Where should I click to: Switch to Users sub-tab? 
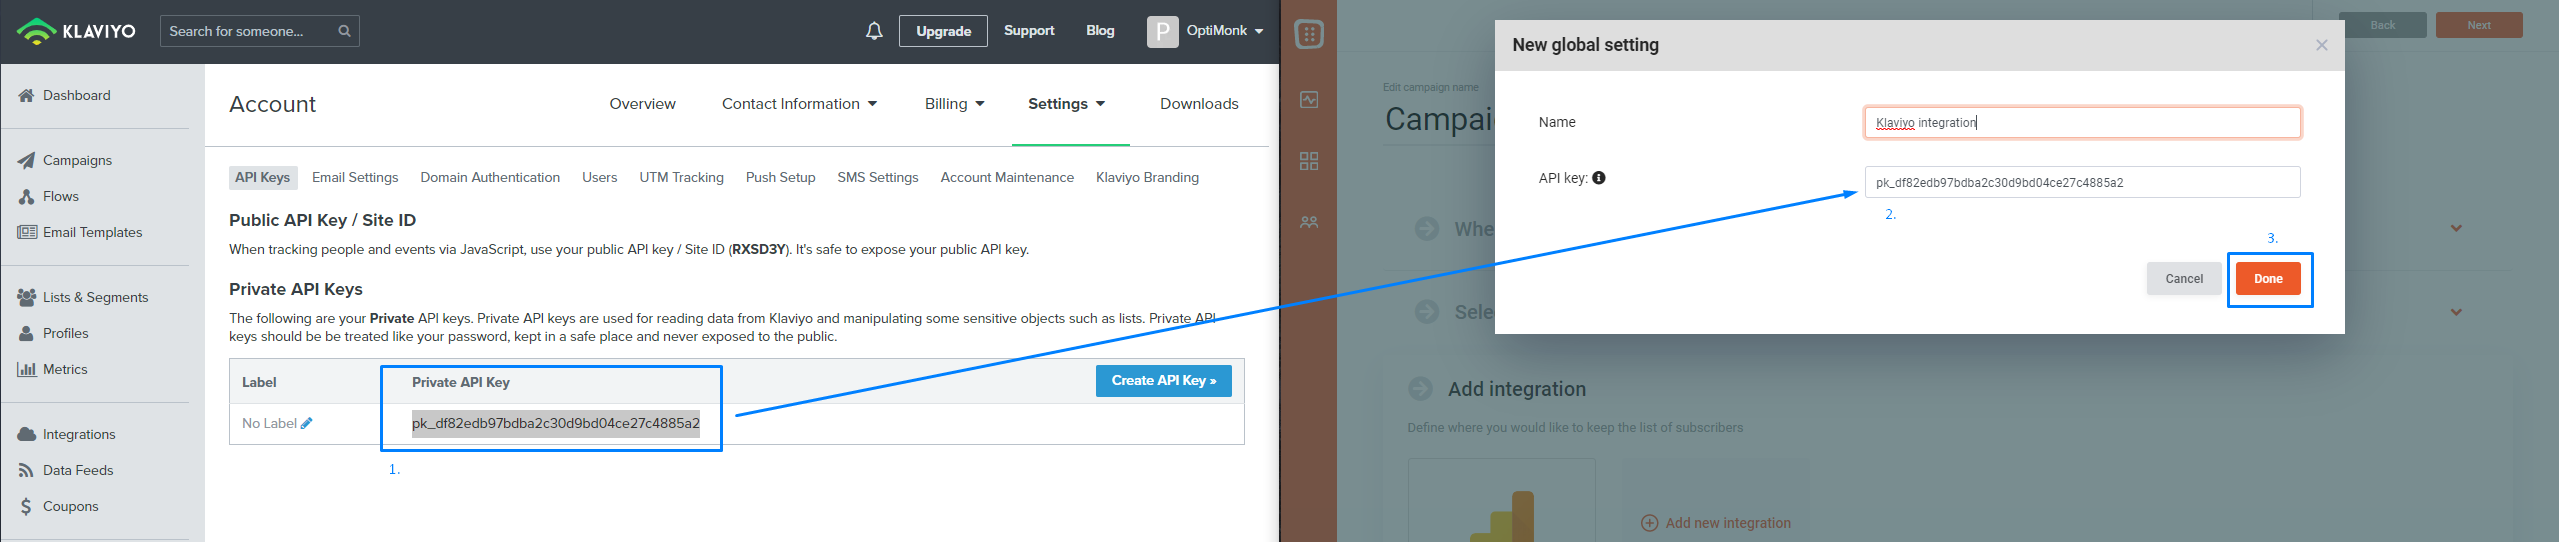[600, 177]
